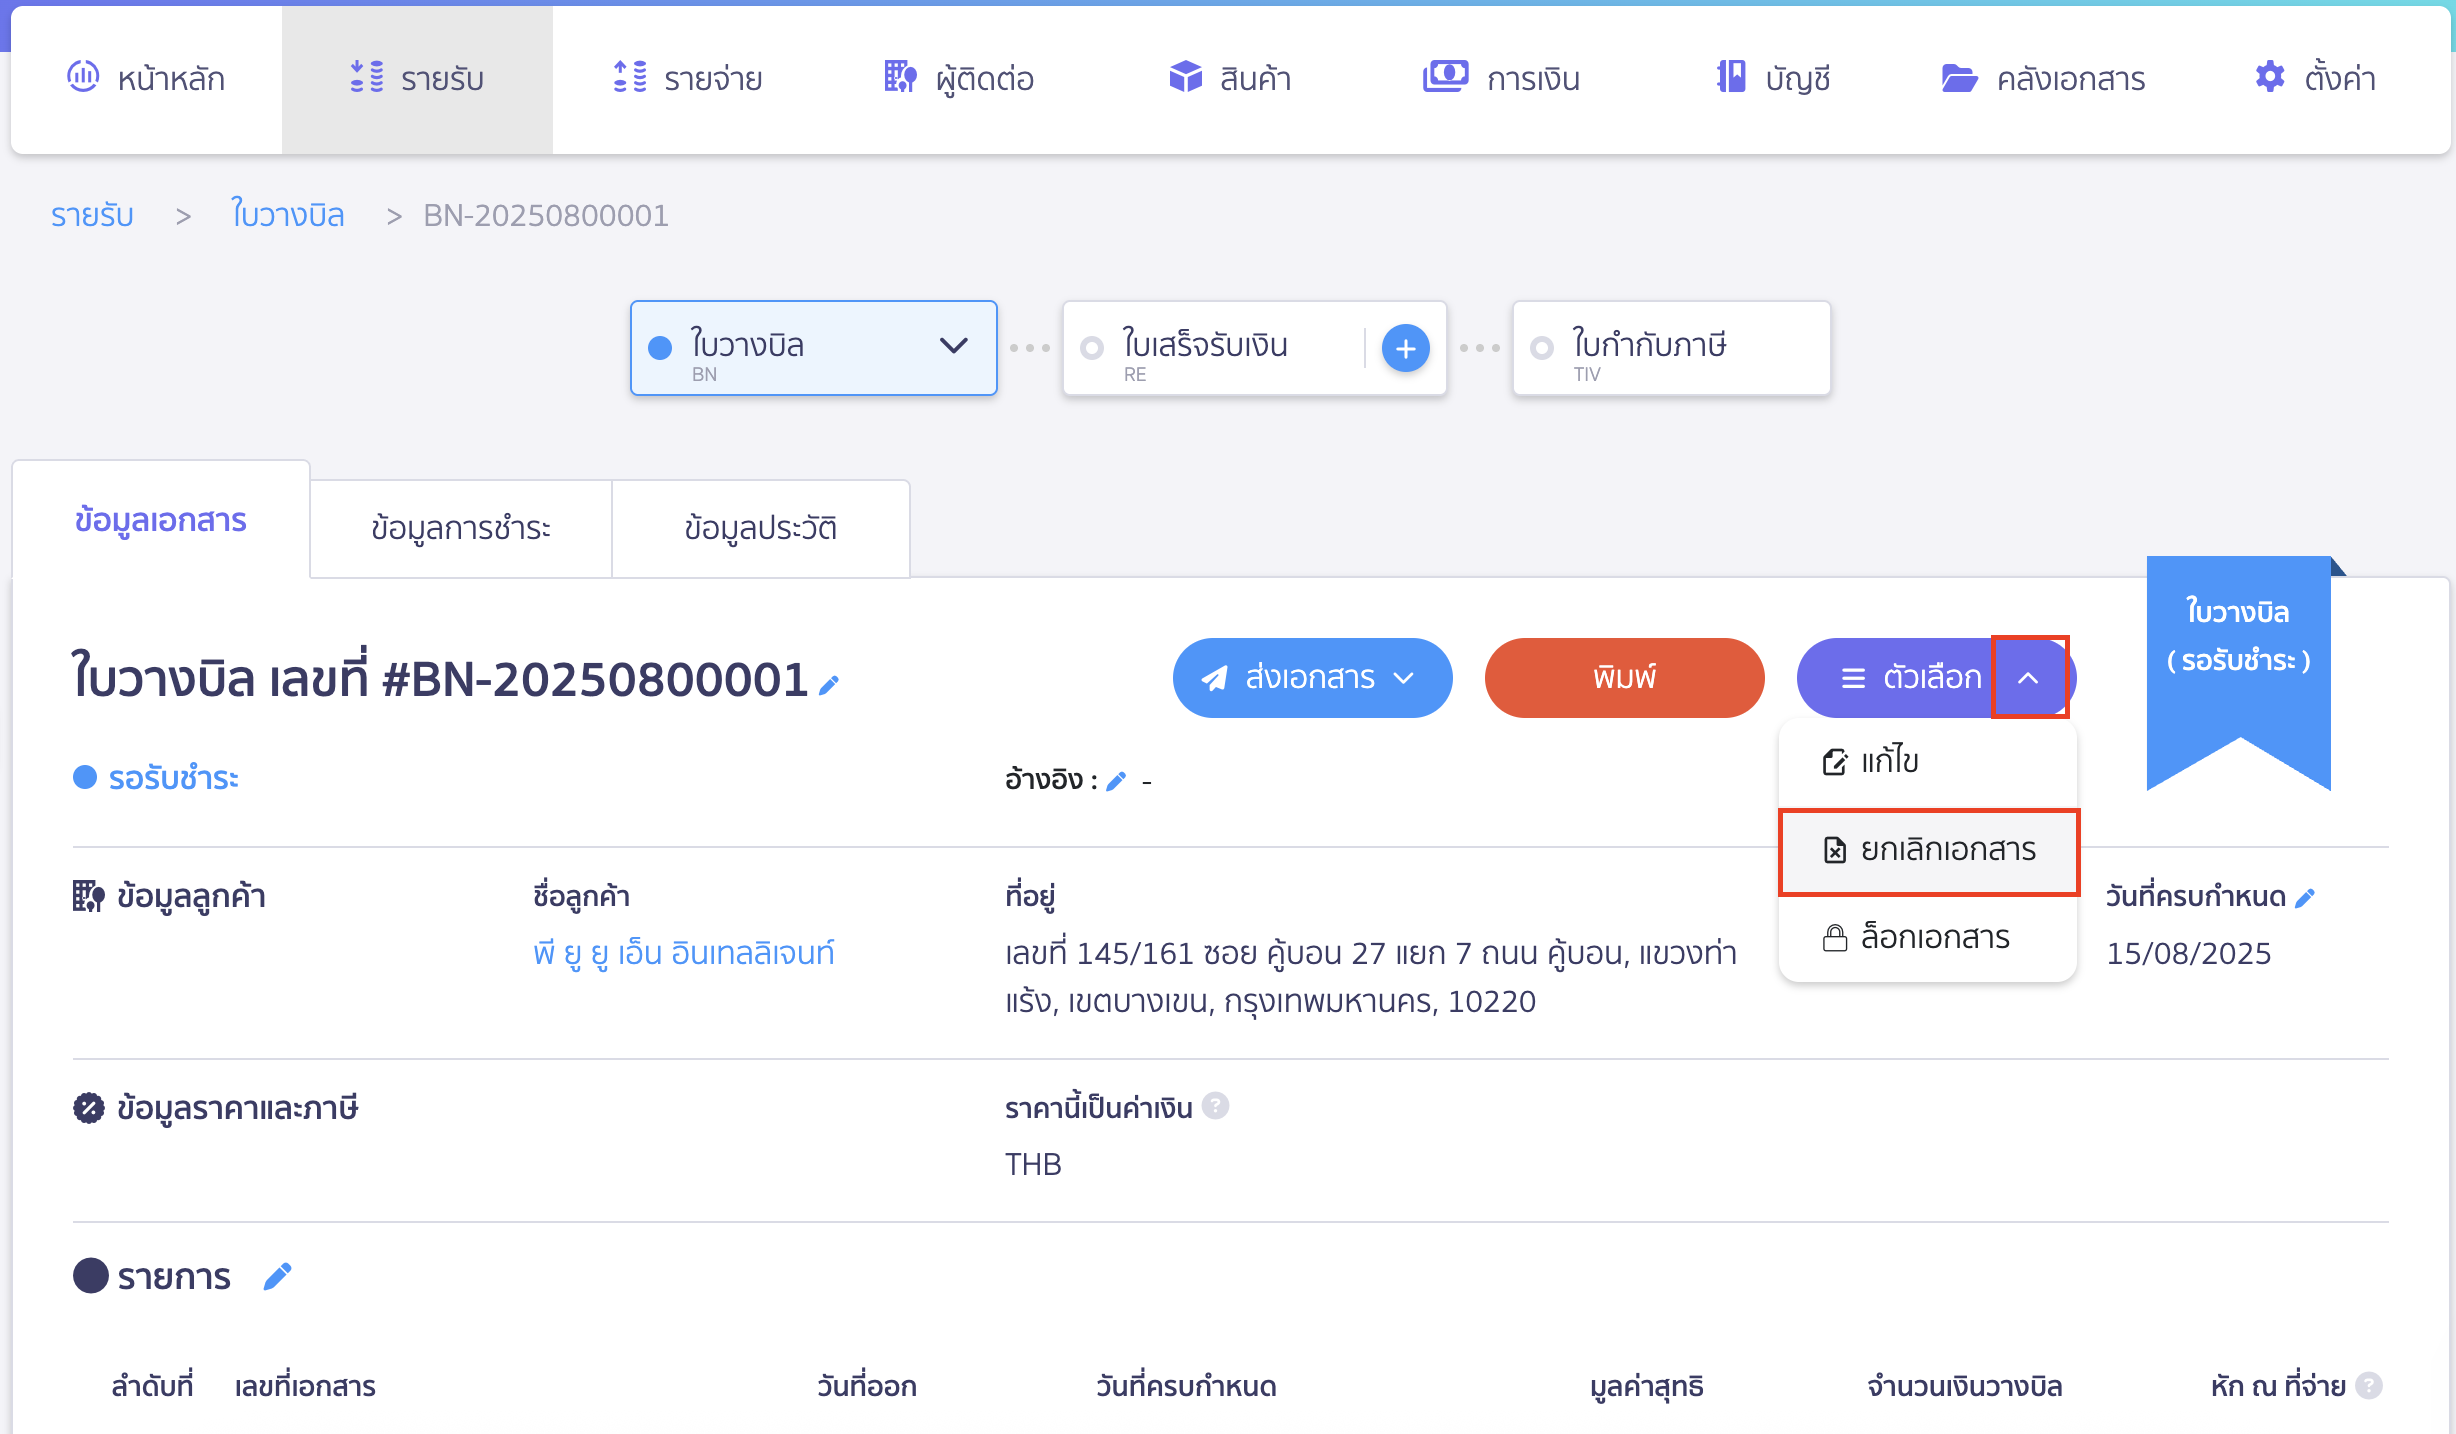Switch to ข้อมูลการชำระ tab

tap(461, 529)
